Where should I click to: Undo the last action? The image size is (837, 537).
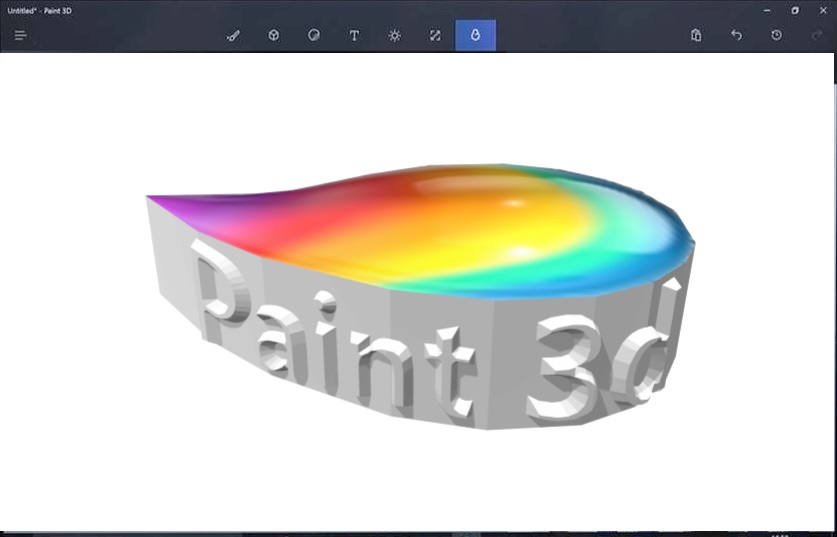point(736,35)
